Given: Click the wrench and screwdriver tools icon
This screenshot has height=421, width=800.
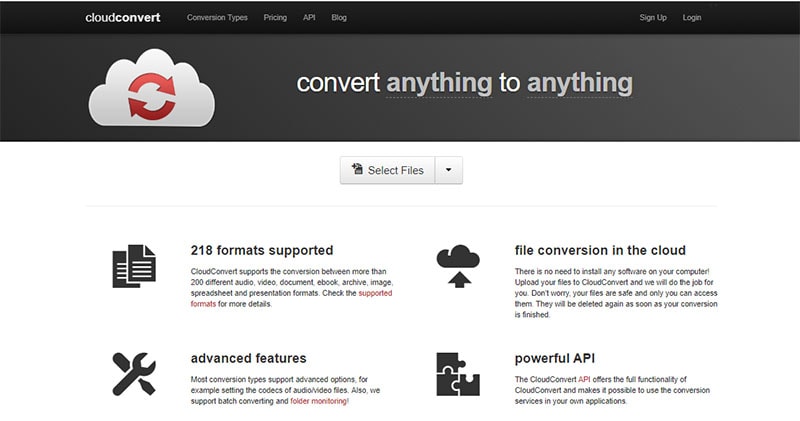Looking at the screenshot, I should coord(134,374).
